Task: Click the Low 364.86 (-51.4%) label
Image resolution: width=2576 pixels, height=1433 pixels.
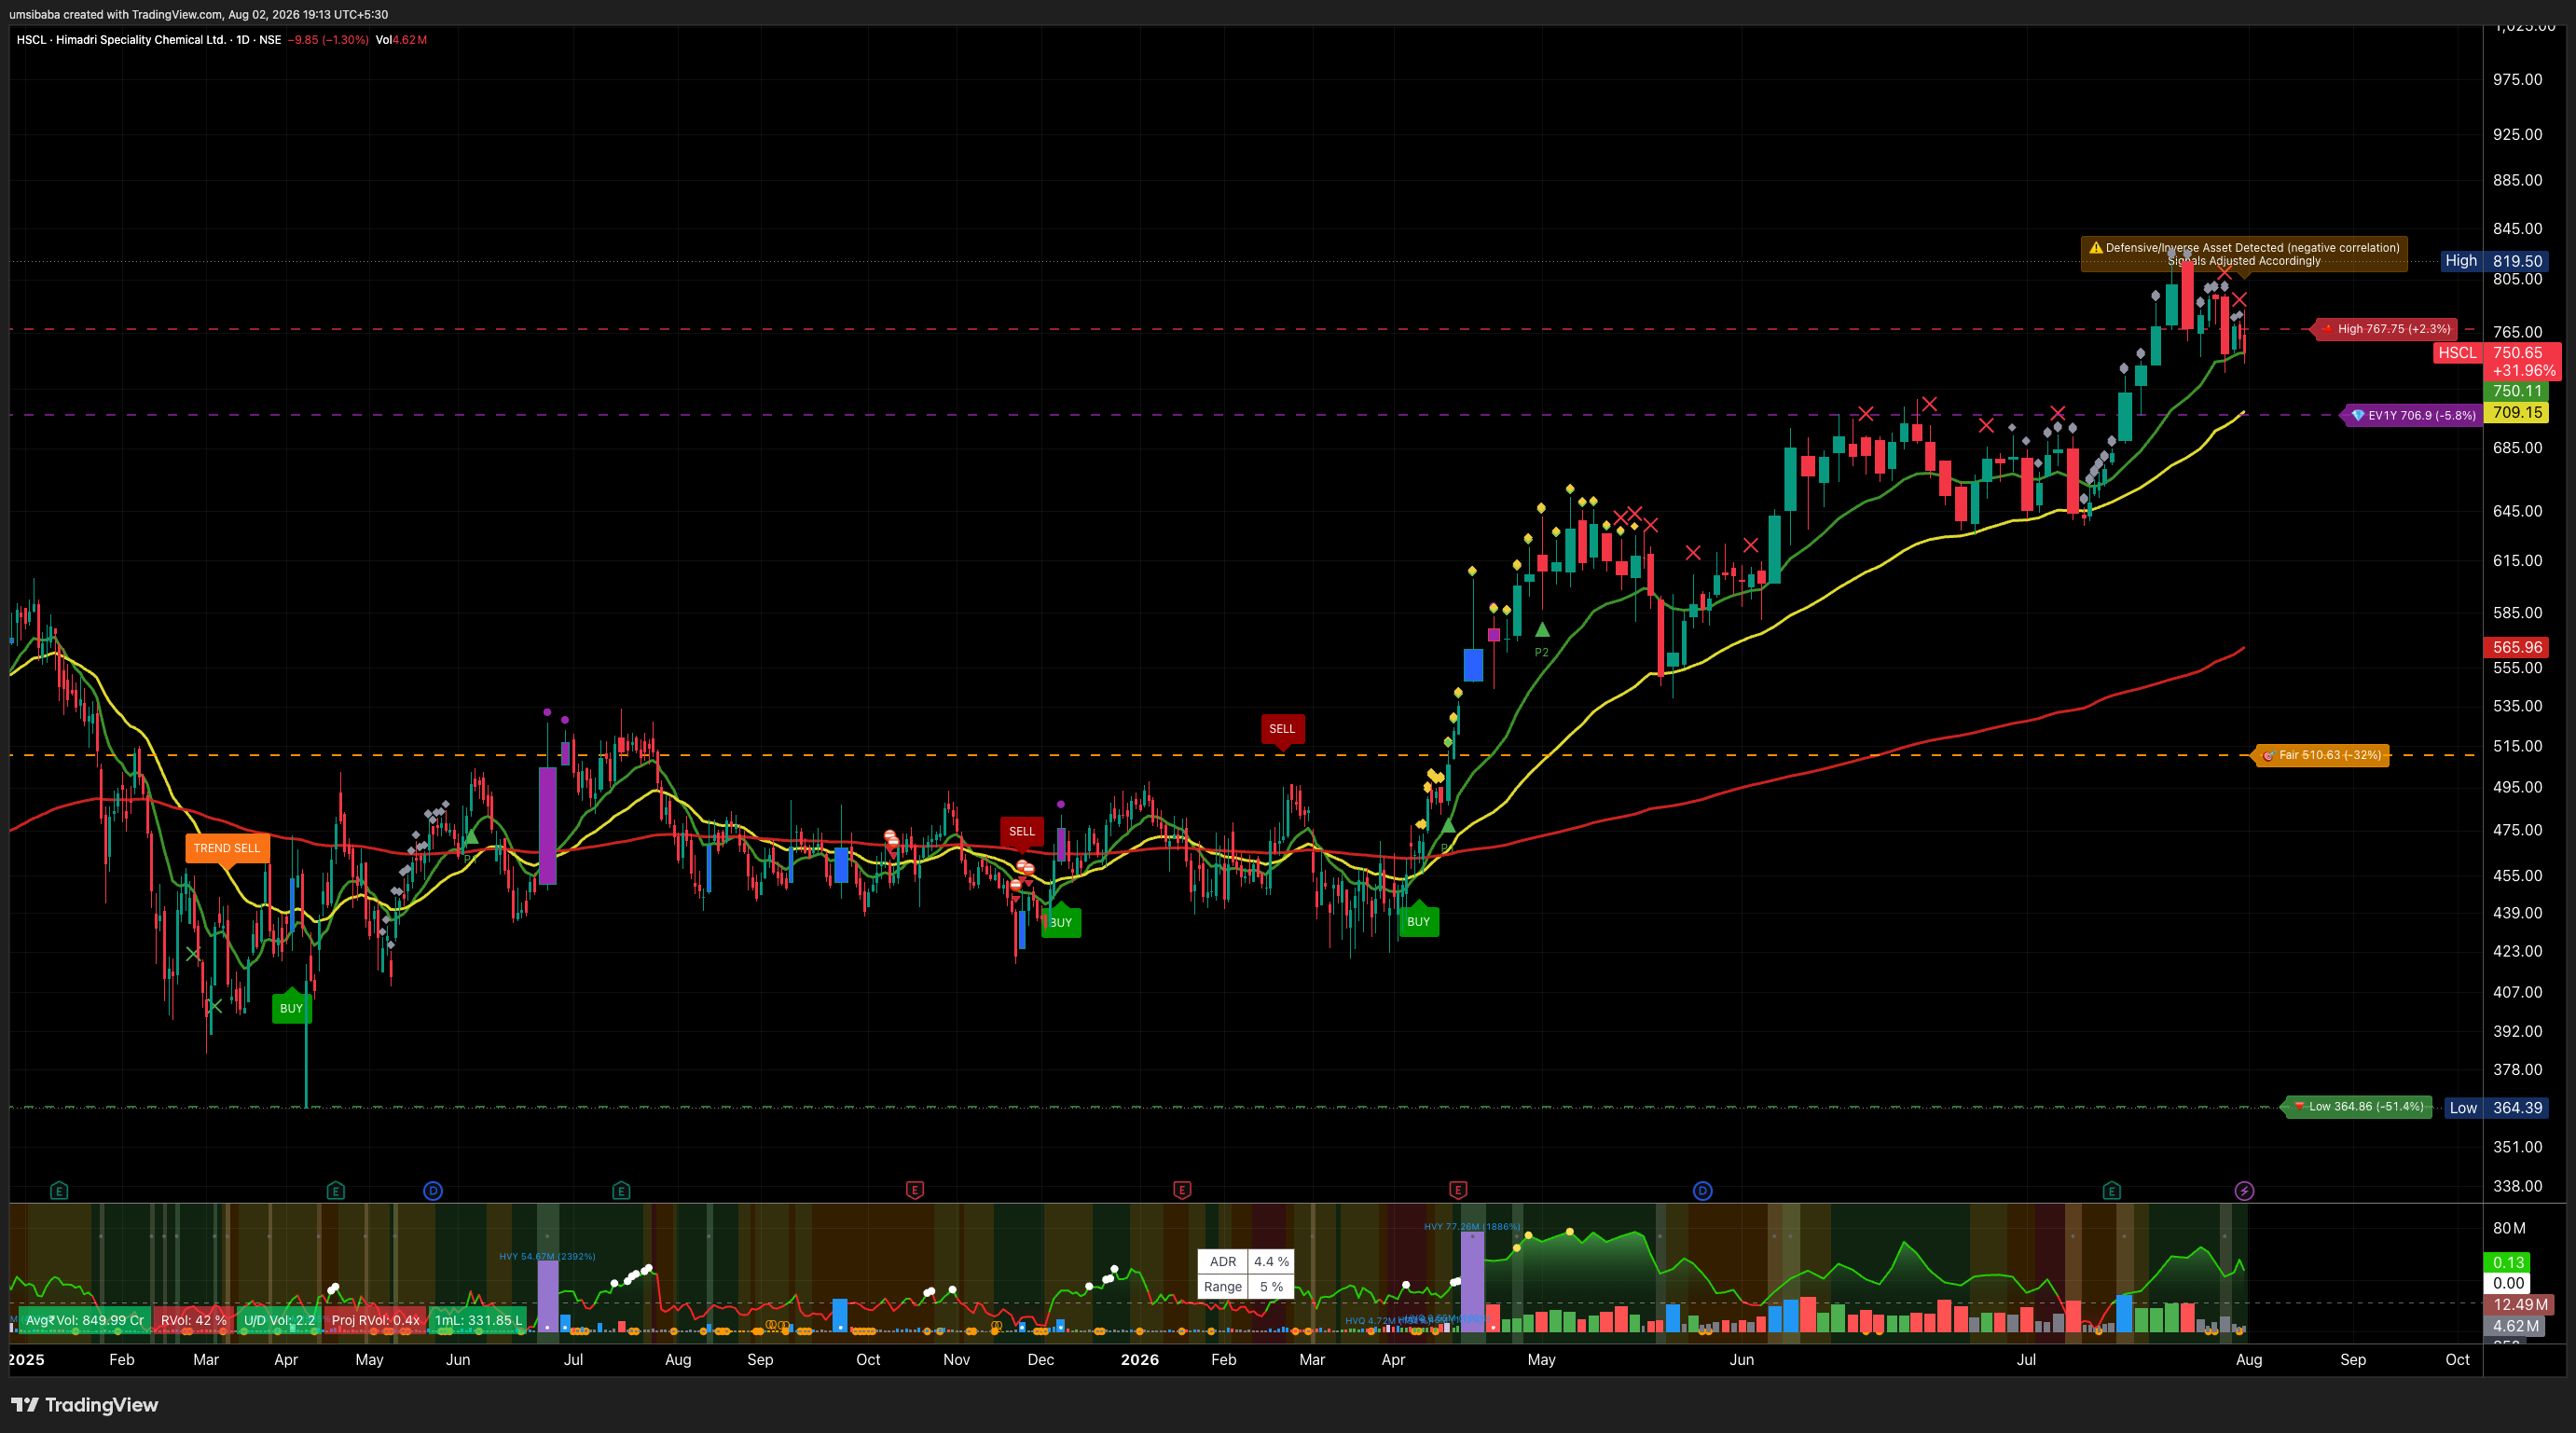Action: coord(2359,1106)
